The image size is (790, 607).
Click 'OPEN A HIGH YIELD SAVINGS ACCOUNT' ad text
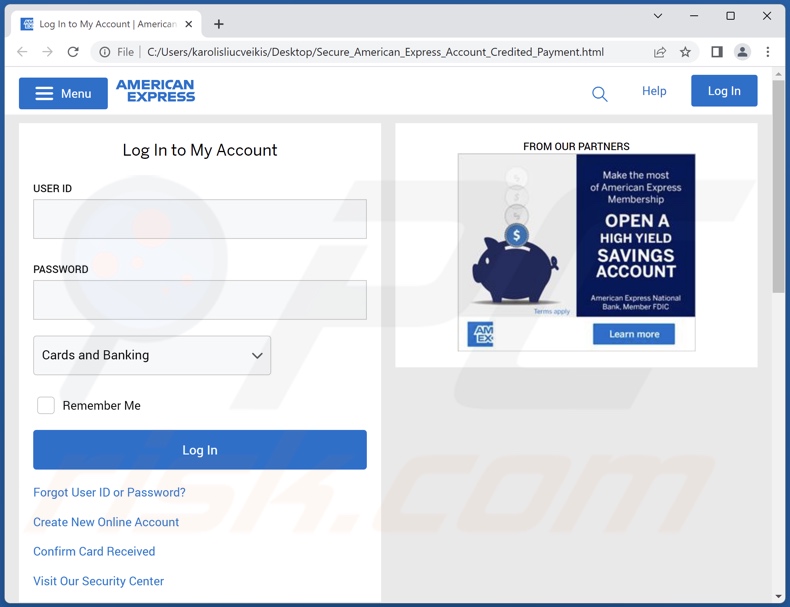click(x=636, y=246)
